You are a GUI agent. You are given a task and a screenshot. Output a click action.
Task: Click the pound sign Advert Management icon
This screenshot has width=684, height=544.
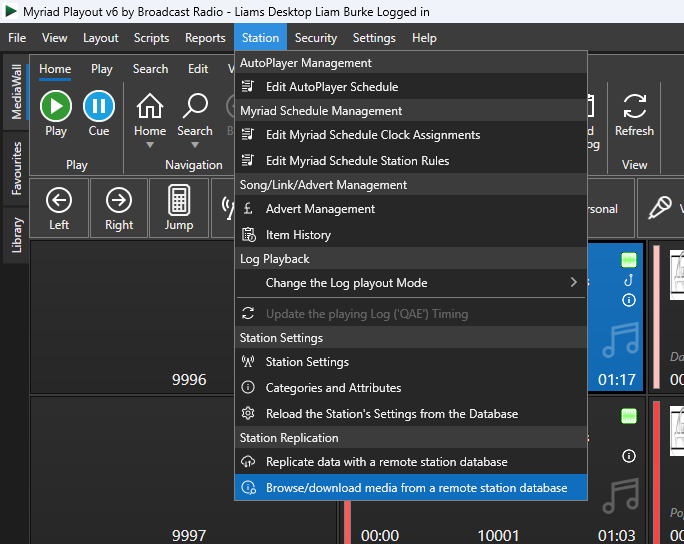tap(248, 209)
